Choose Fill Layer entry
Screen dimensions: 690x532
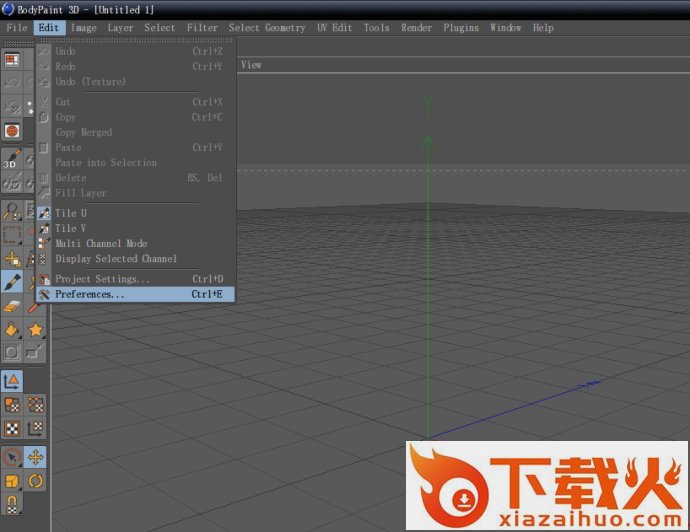click(136, 193)
